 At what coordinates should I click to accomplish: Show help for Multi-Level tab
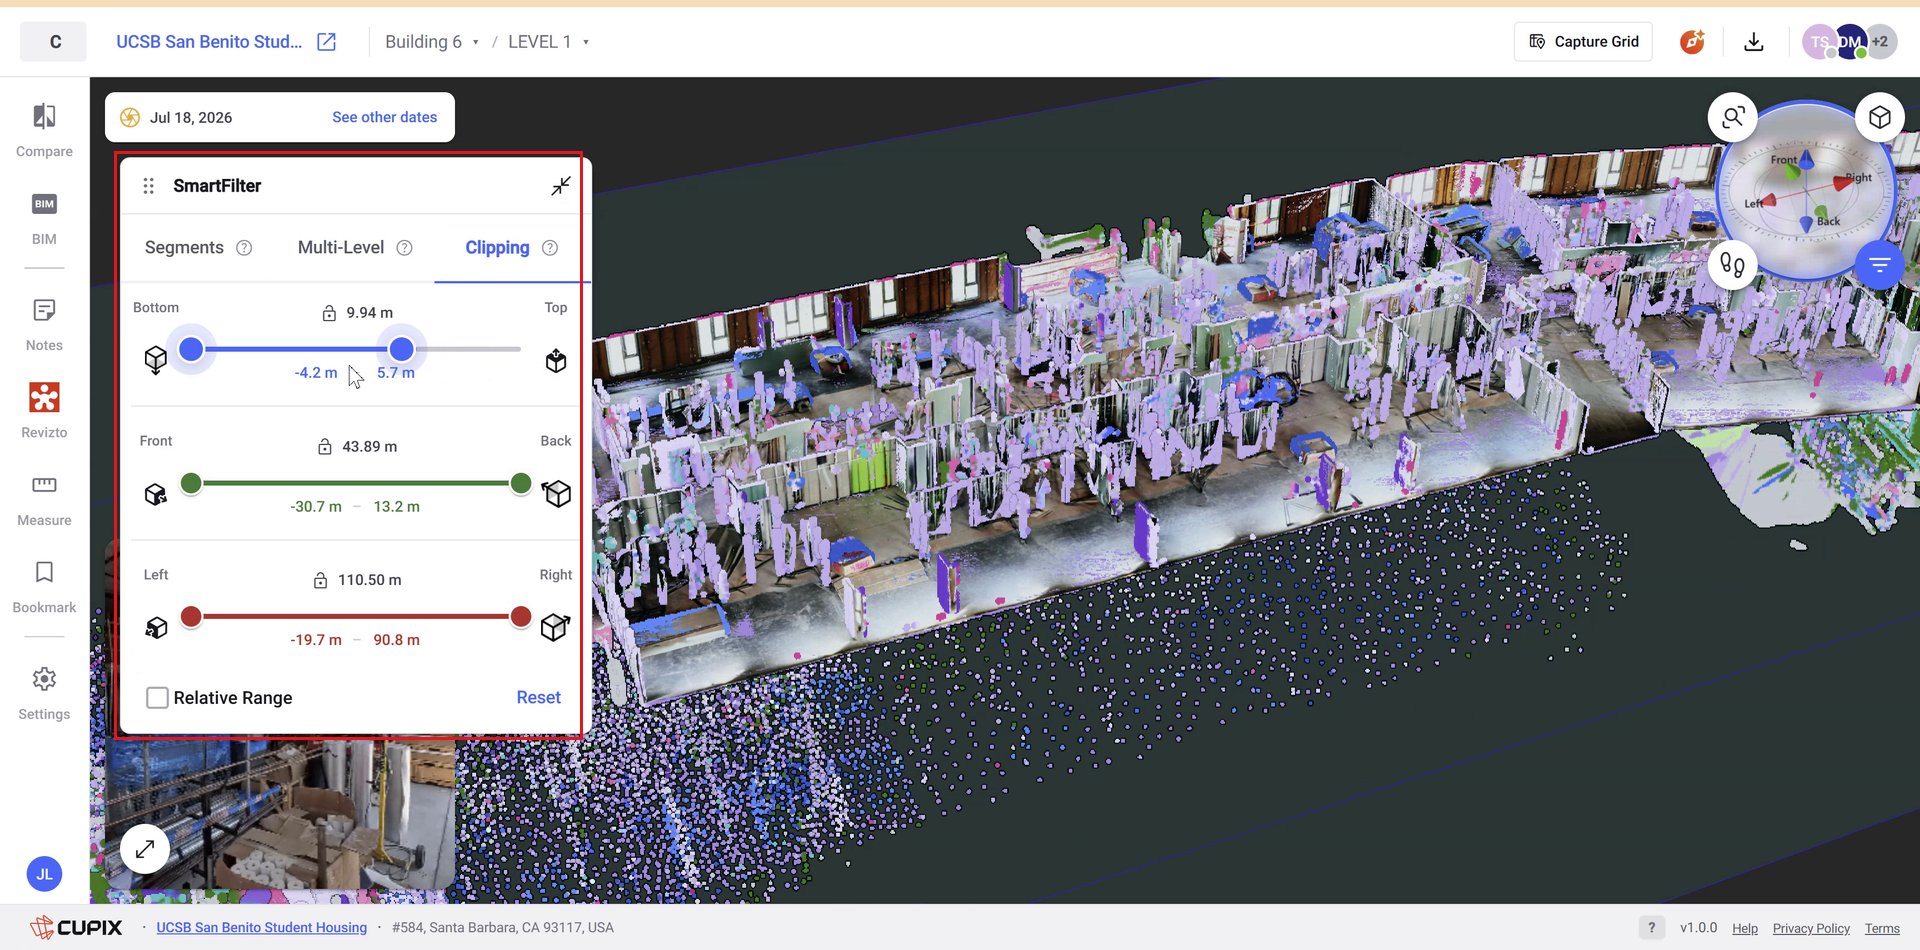404,248
